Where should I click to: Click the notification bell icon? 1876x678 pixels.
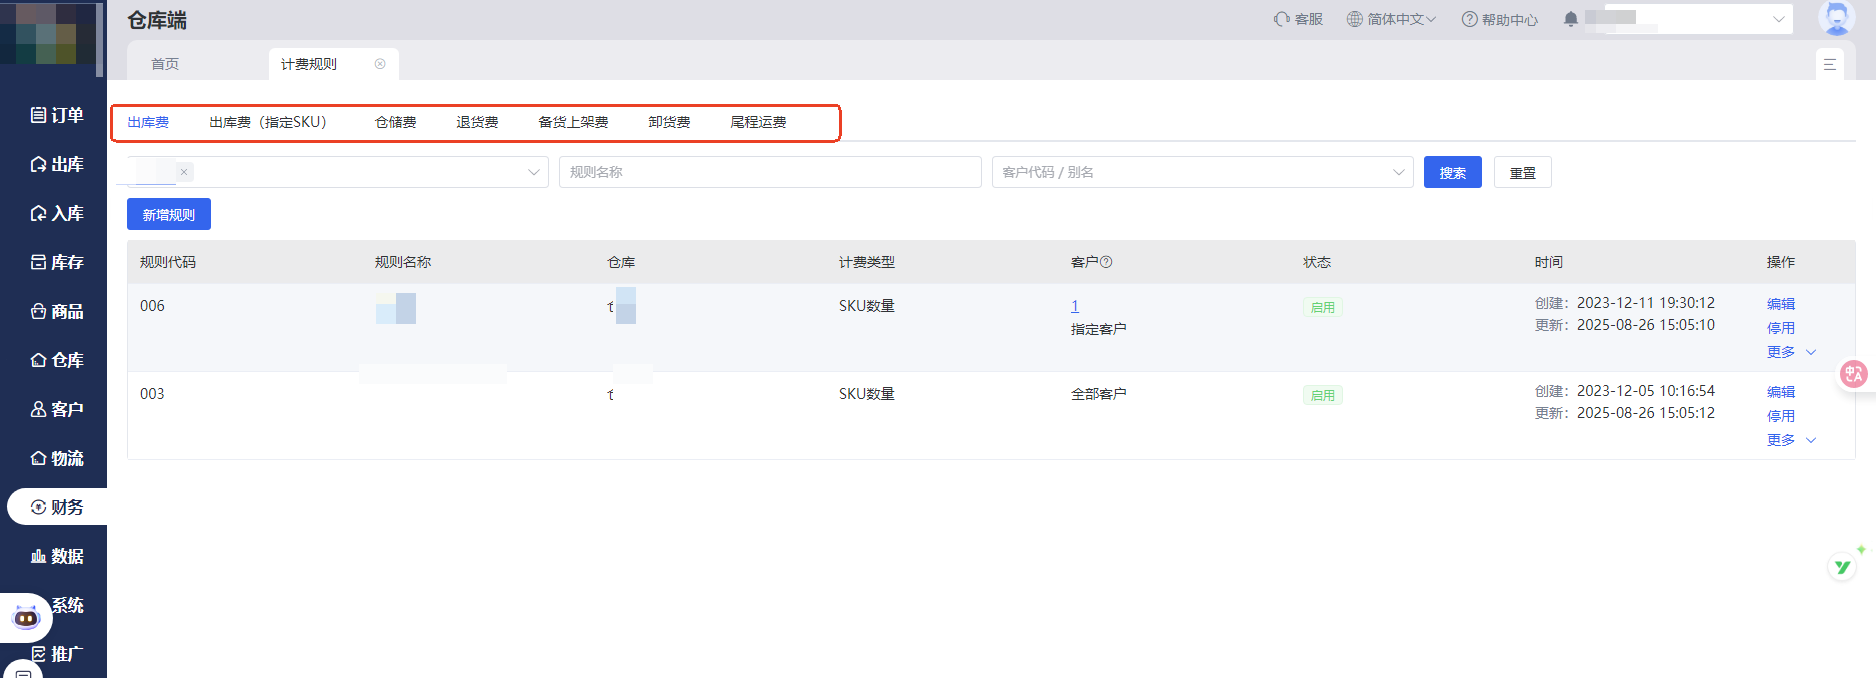pos(1570,19)
